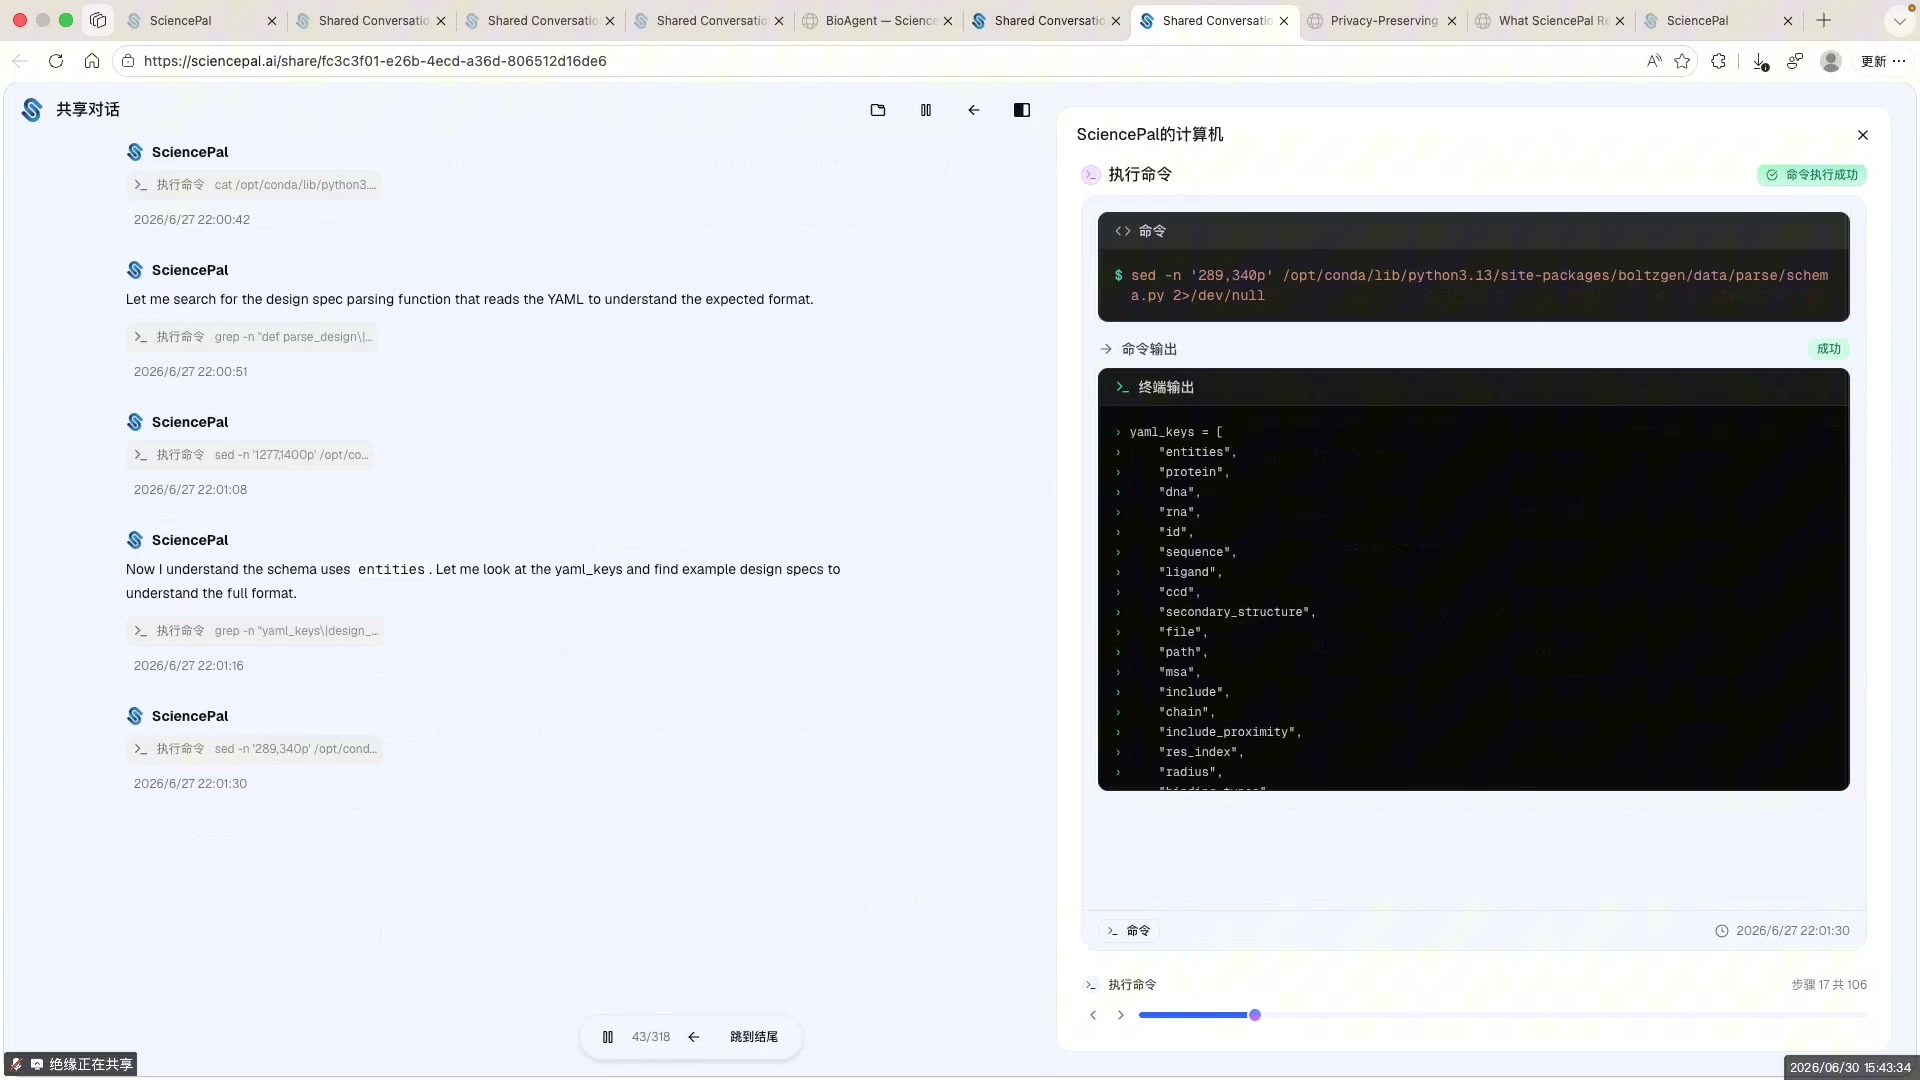Reload the current page
1920x1080 pixels.
click(56, 61)
